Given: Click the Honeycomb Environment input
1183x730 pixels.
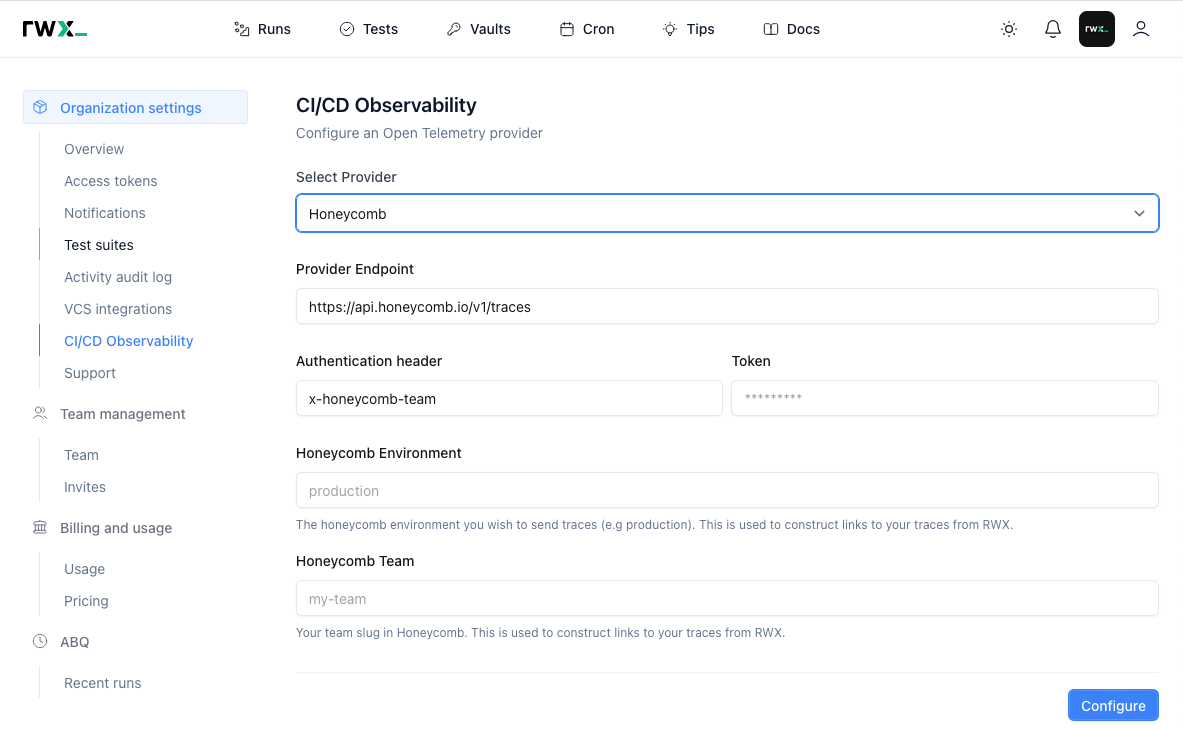Looking at the screenshot, I should click(727, 490).
